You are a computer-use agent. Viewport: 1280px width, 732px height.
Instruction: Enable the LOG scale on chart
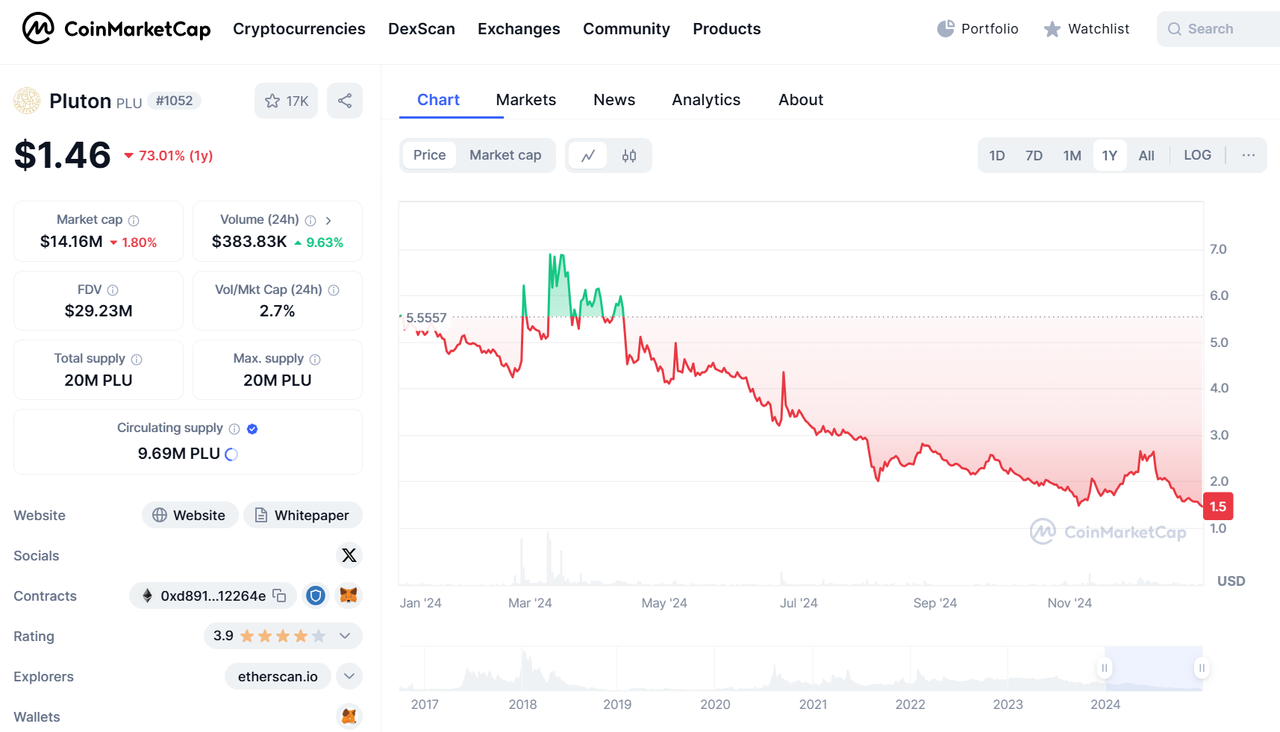pyautogui.click(x=1197, y=155)
